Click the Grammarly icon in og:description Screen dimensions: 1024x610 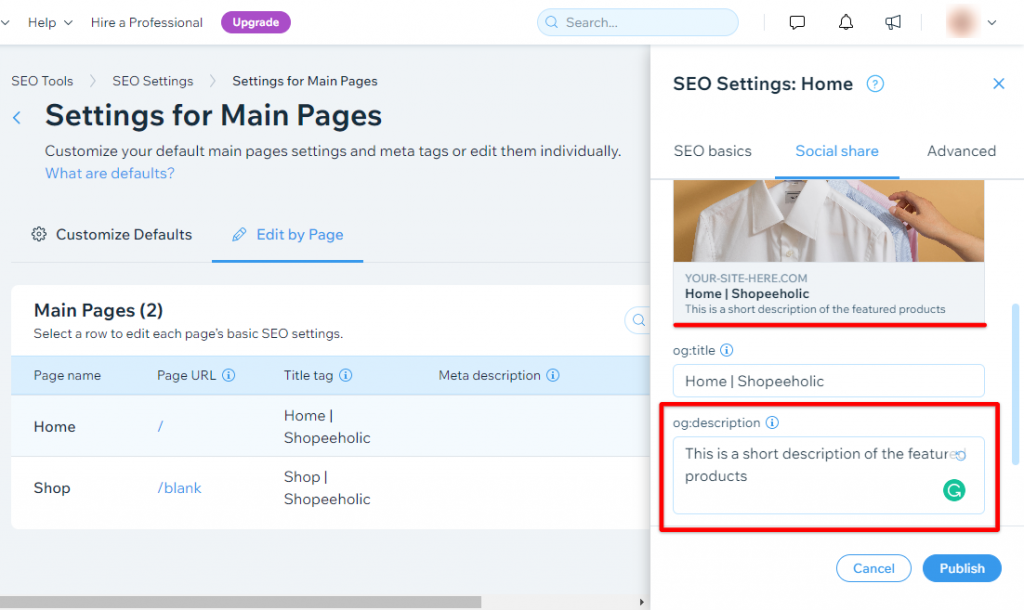click(955, 491)
